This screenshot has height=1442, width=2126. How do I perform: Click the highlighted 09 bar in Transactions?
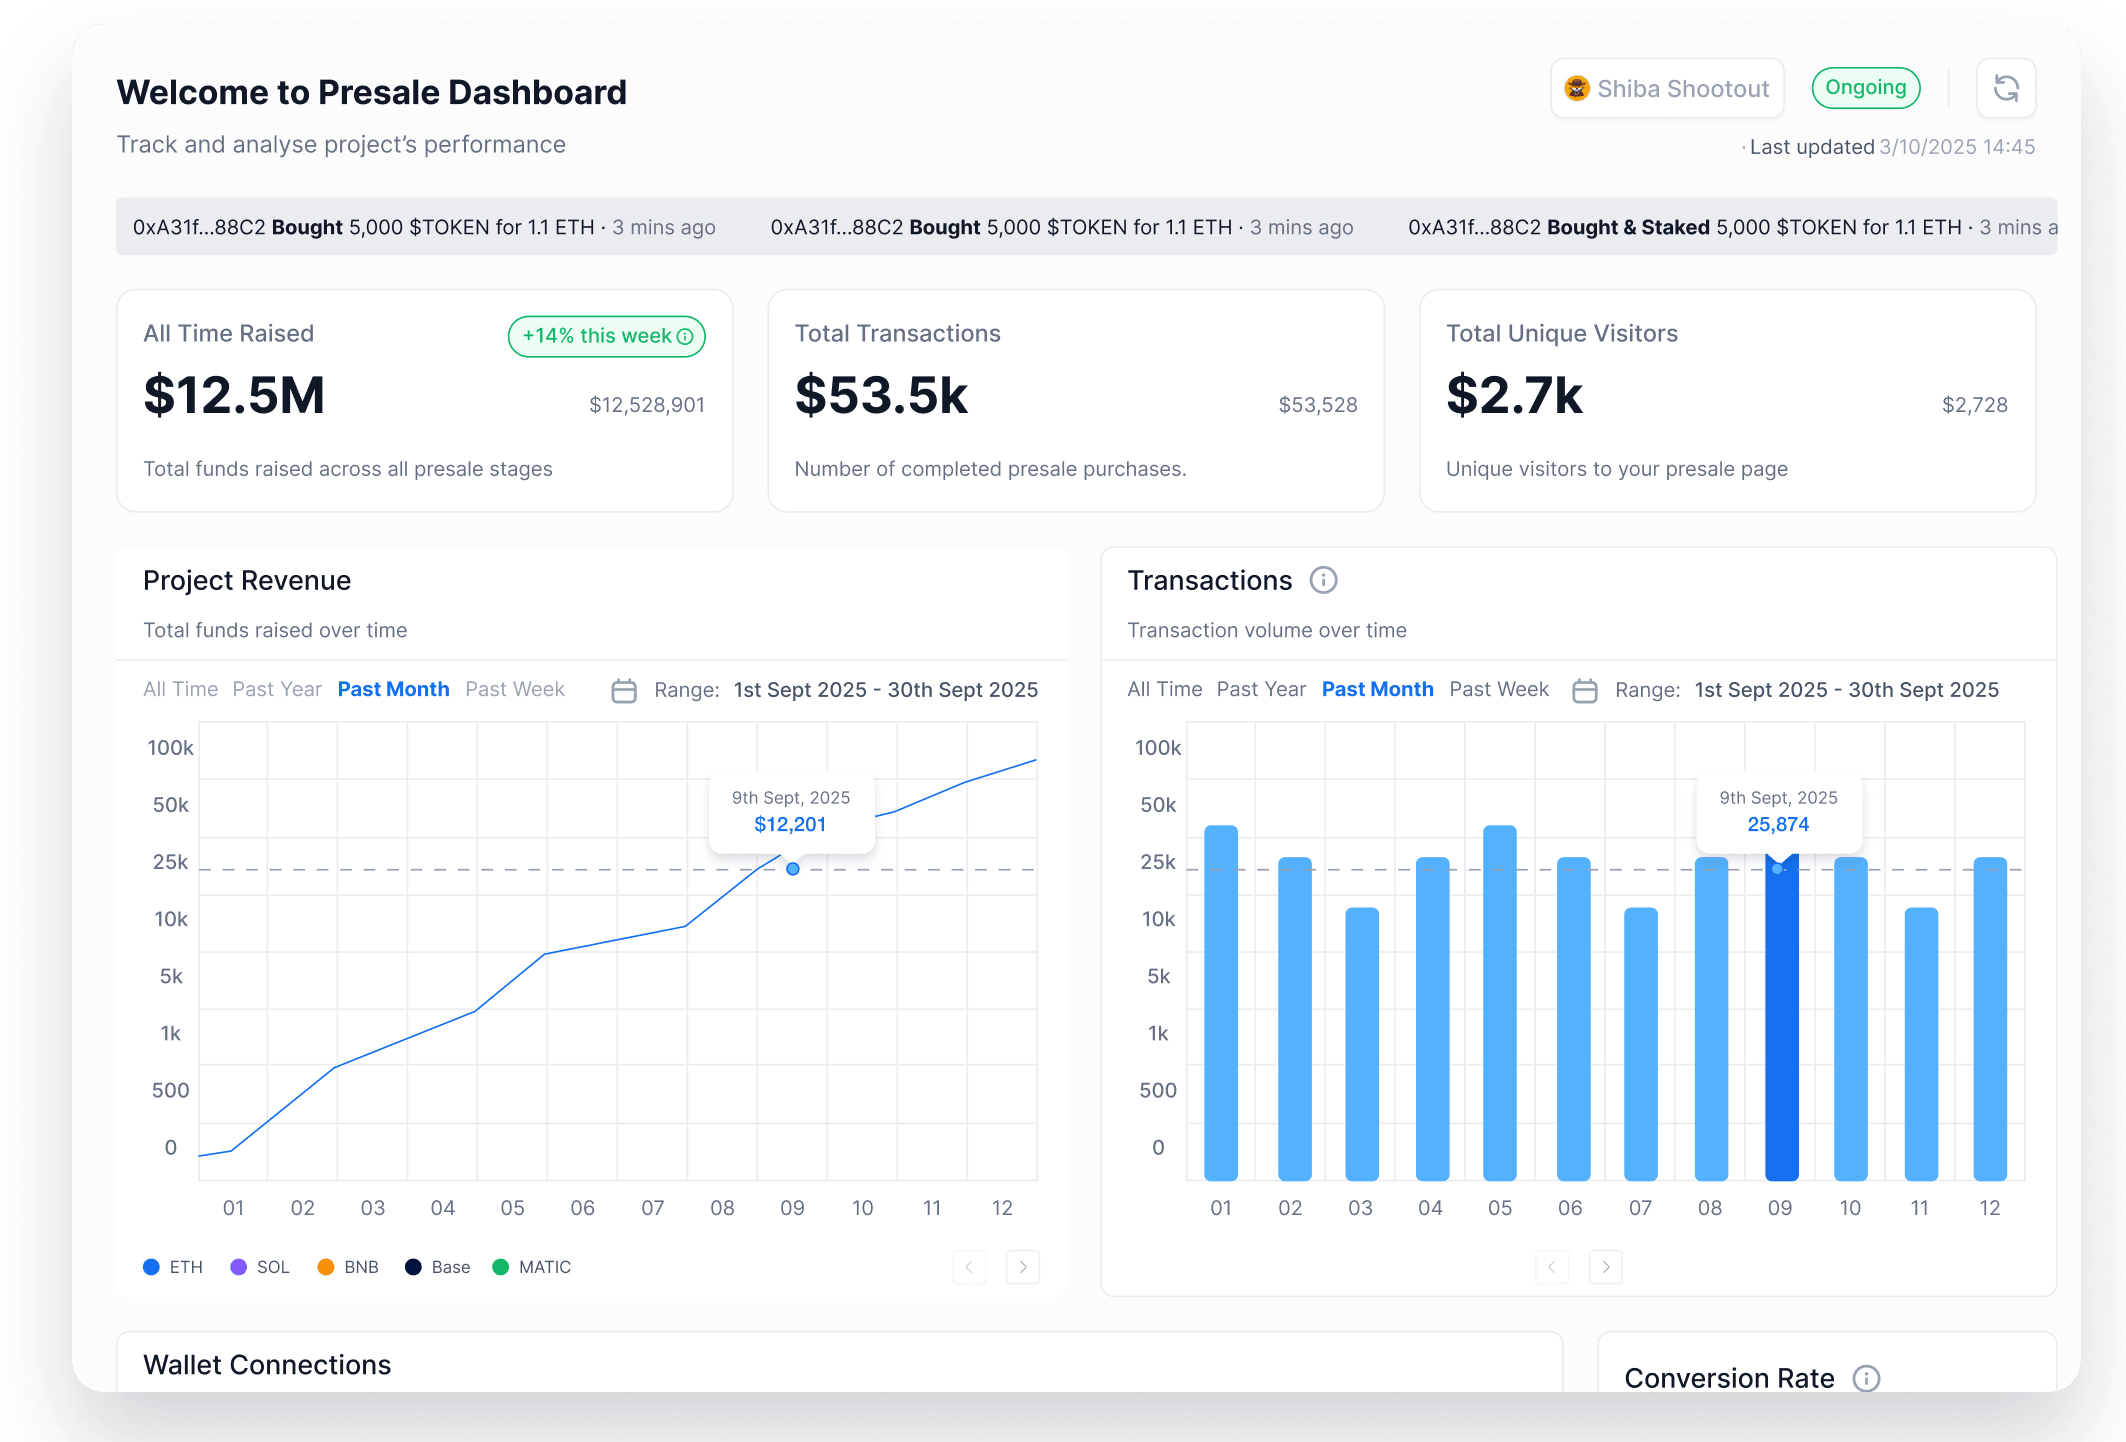pyautogui.click(x=1781, y=1018)
